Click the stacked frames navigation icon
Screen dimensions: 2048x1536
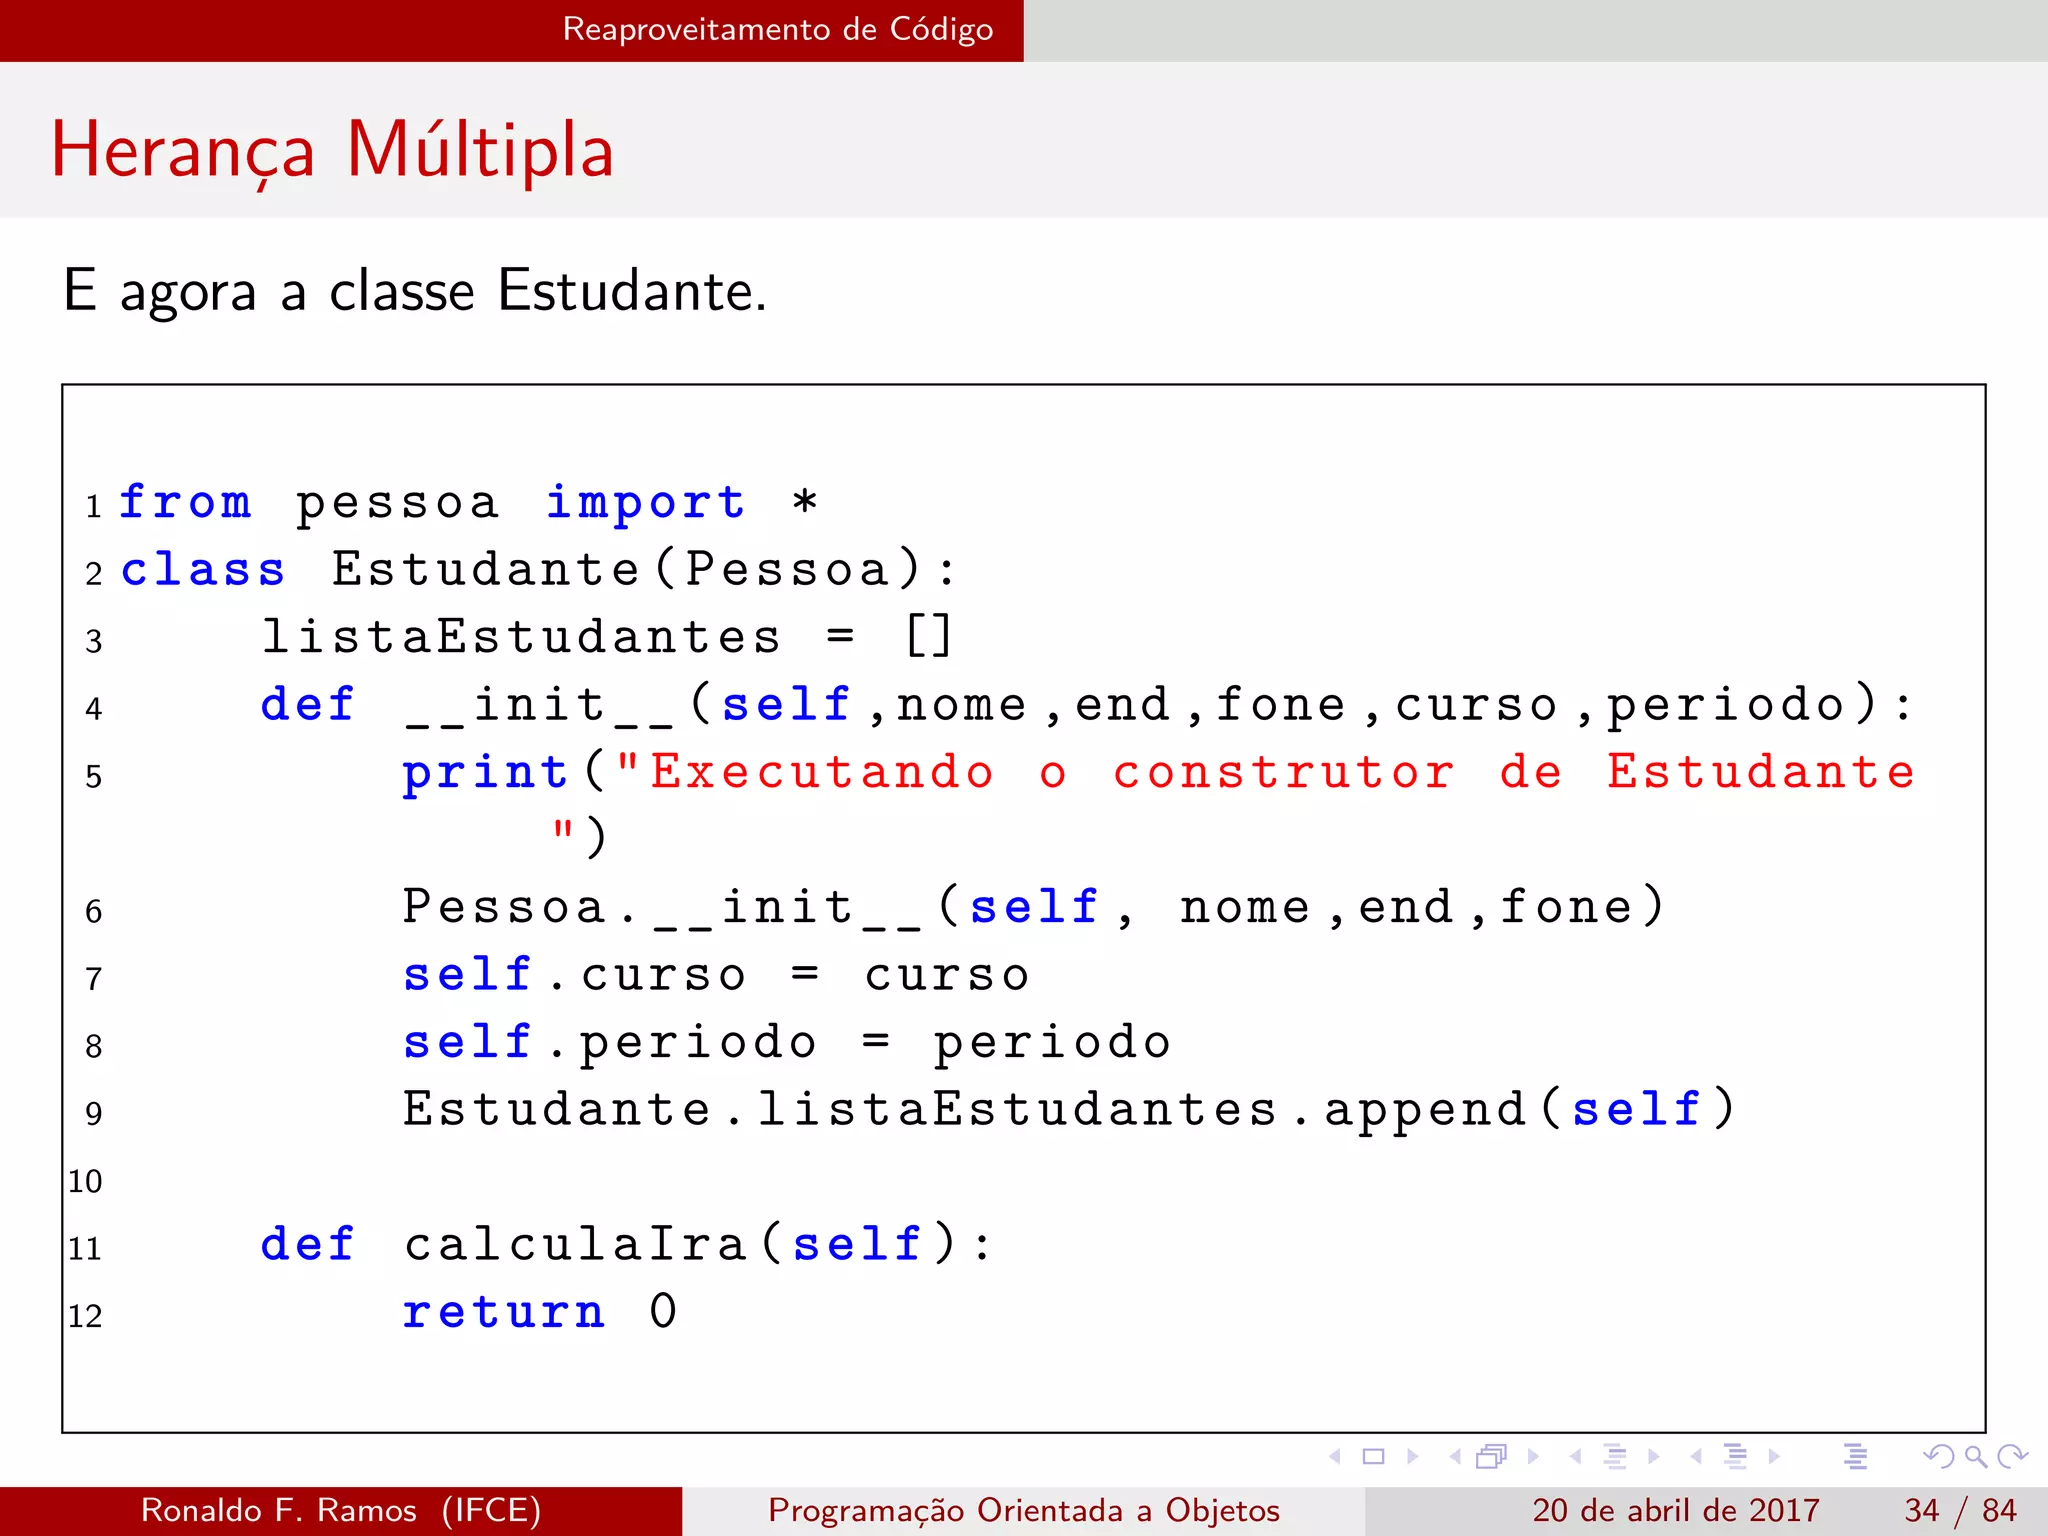pos(1492,1456)
